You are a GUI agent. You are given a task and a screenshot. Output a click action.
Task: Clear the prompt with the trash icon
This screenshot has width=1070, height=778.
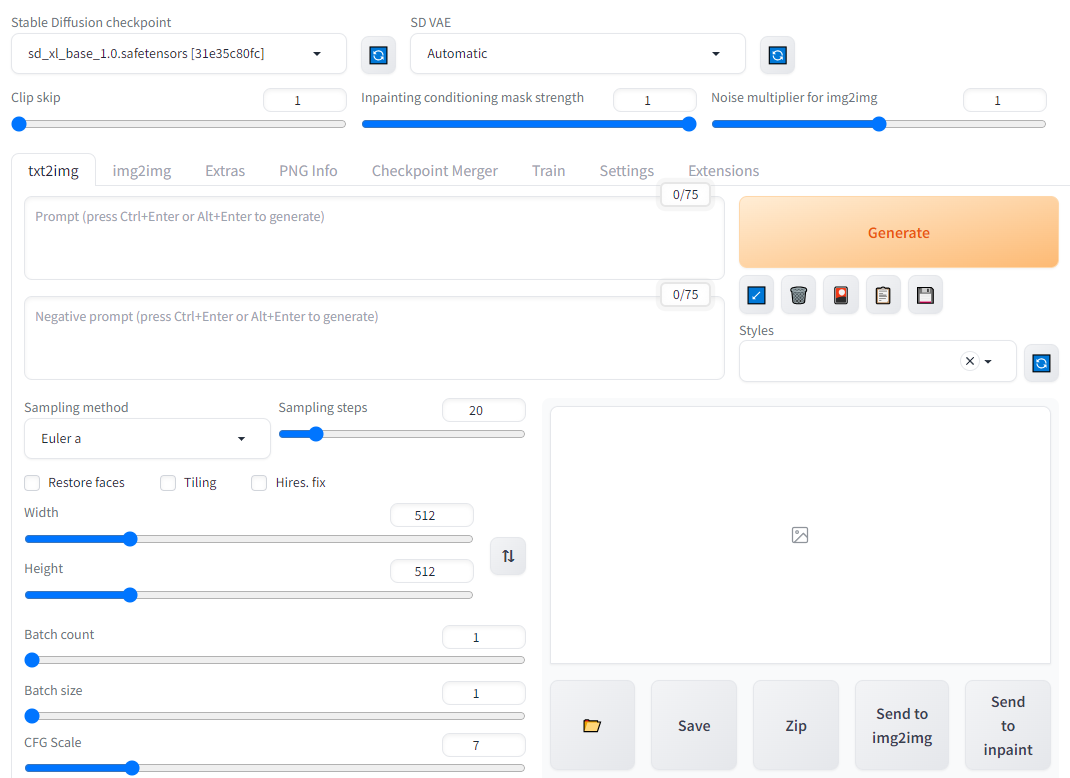pyautogui.click(x=798, y=295)
